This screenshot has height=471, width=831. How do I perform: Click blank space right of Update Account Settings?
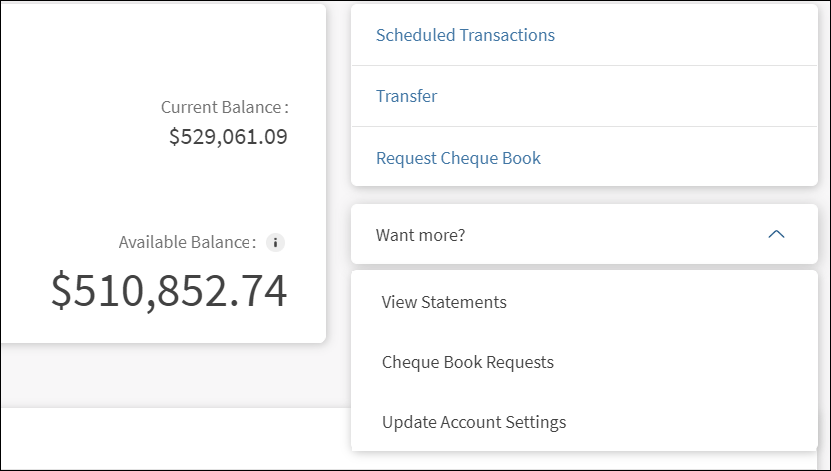pyautogui.click(x=700, y=422)
